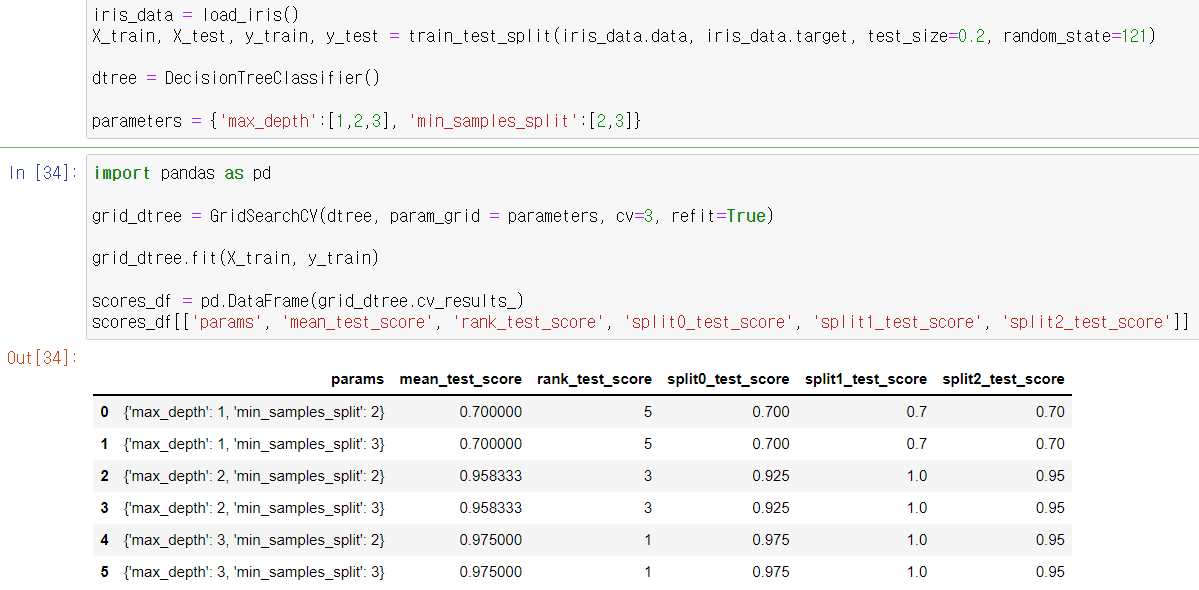The height and width of the screenshot is (590, 1199).
Task: Click the split1_test_score column header
Action: (x=866, y=379)
